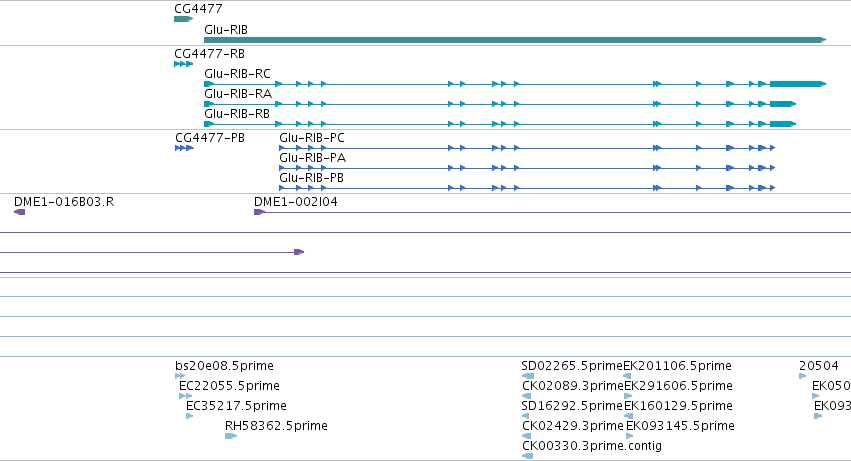Select the CG4477 gene label
This screenshot has height=461, width=851.
pyautogui.click(x=198, y=9)
